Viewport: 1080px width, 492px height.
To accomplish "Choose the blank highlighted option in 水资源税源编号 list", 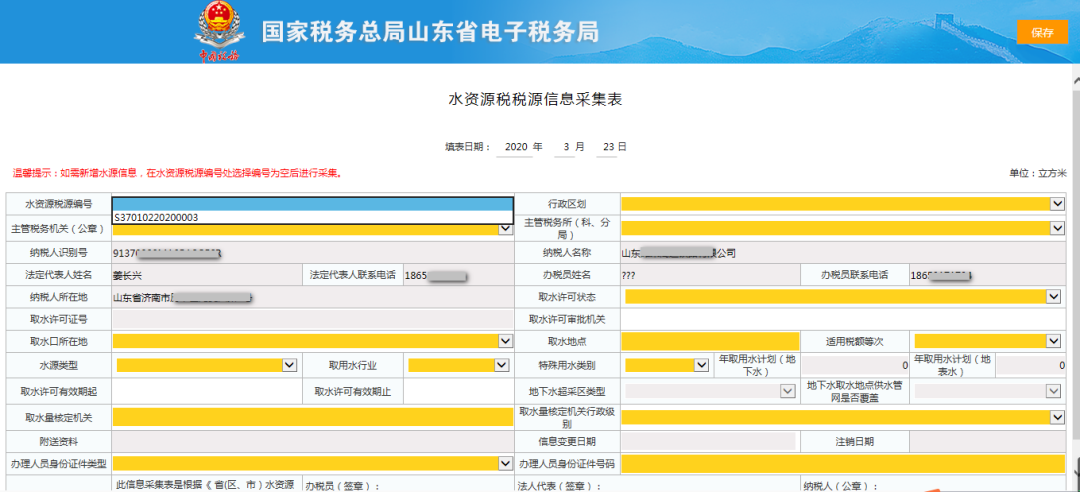I will pyautogui.click(x=312, y=203).
